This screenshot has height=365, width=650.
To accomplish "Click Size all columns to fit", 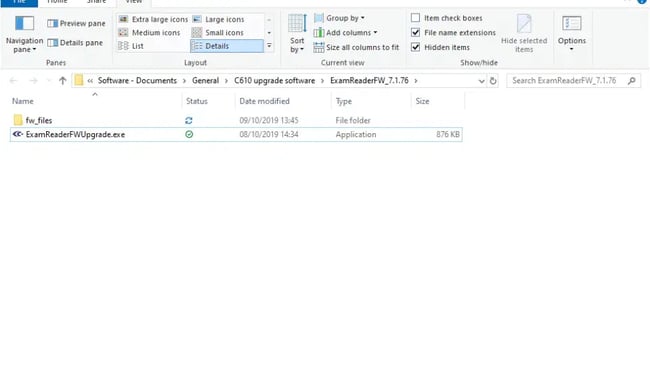I will click(x=356, y=48).
